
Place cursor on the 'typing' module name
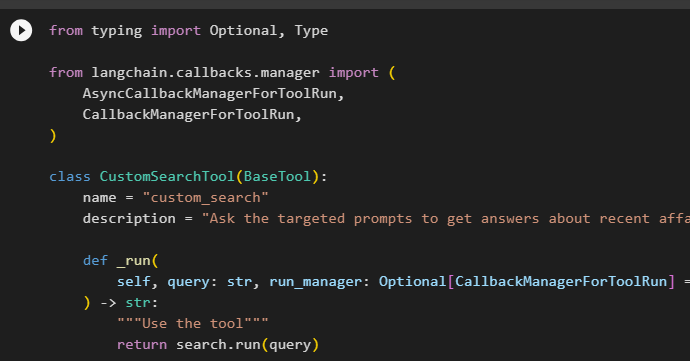117,31
